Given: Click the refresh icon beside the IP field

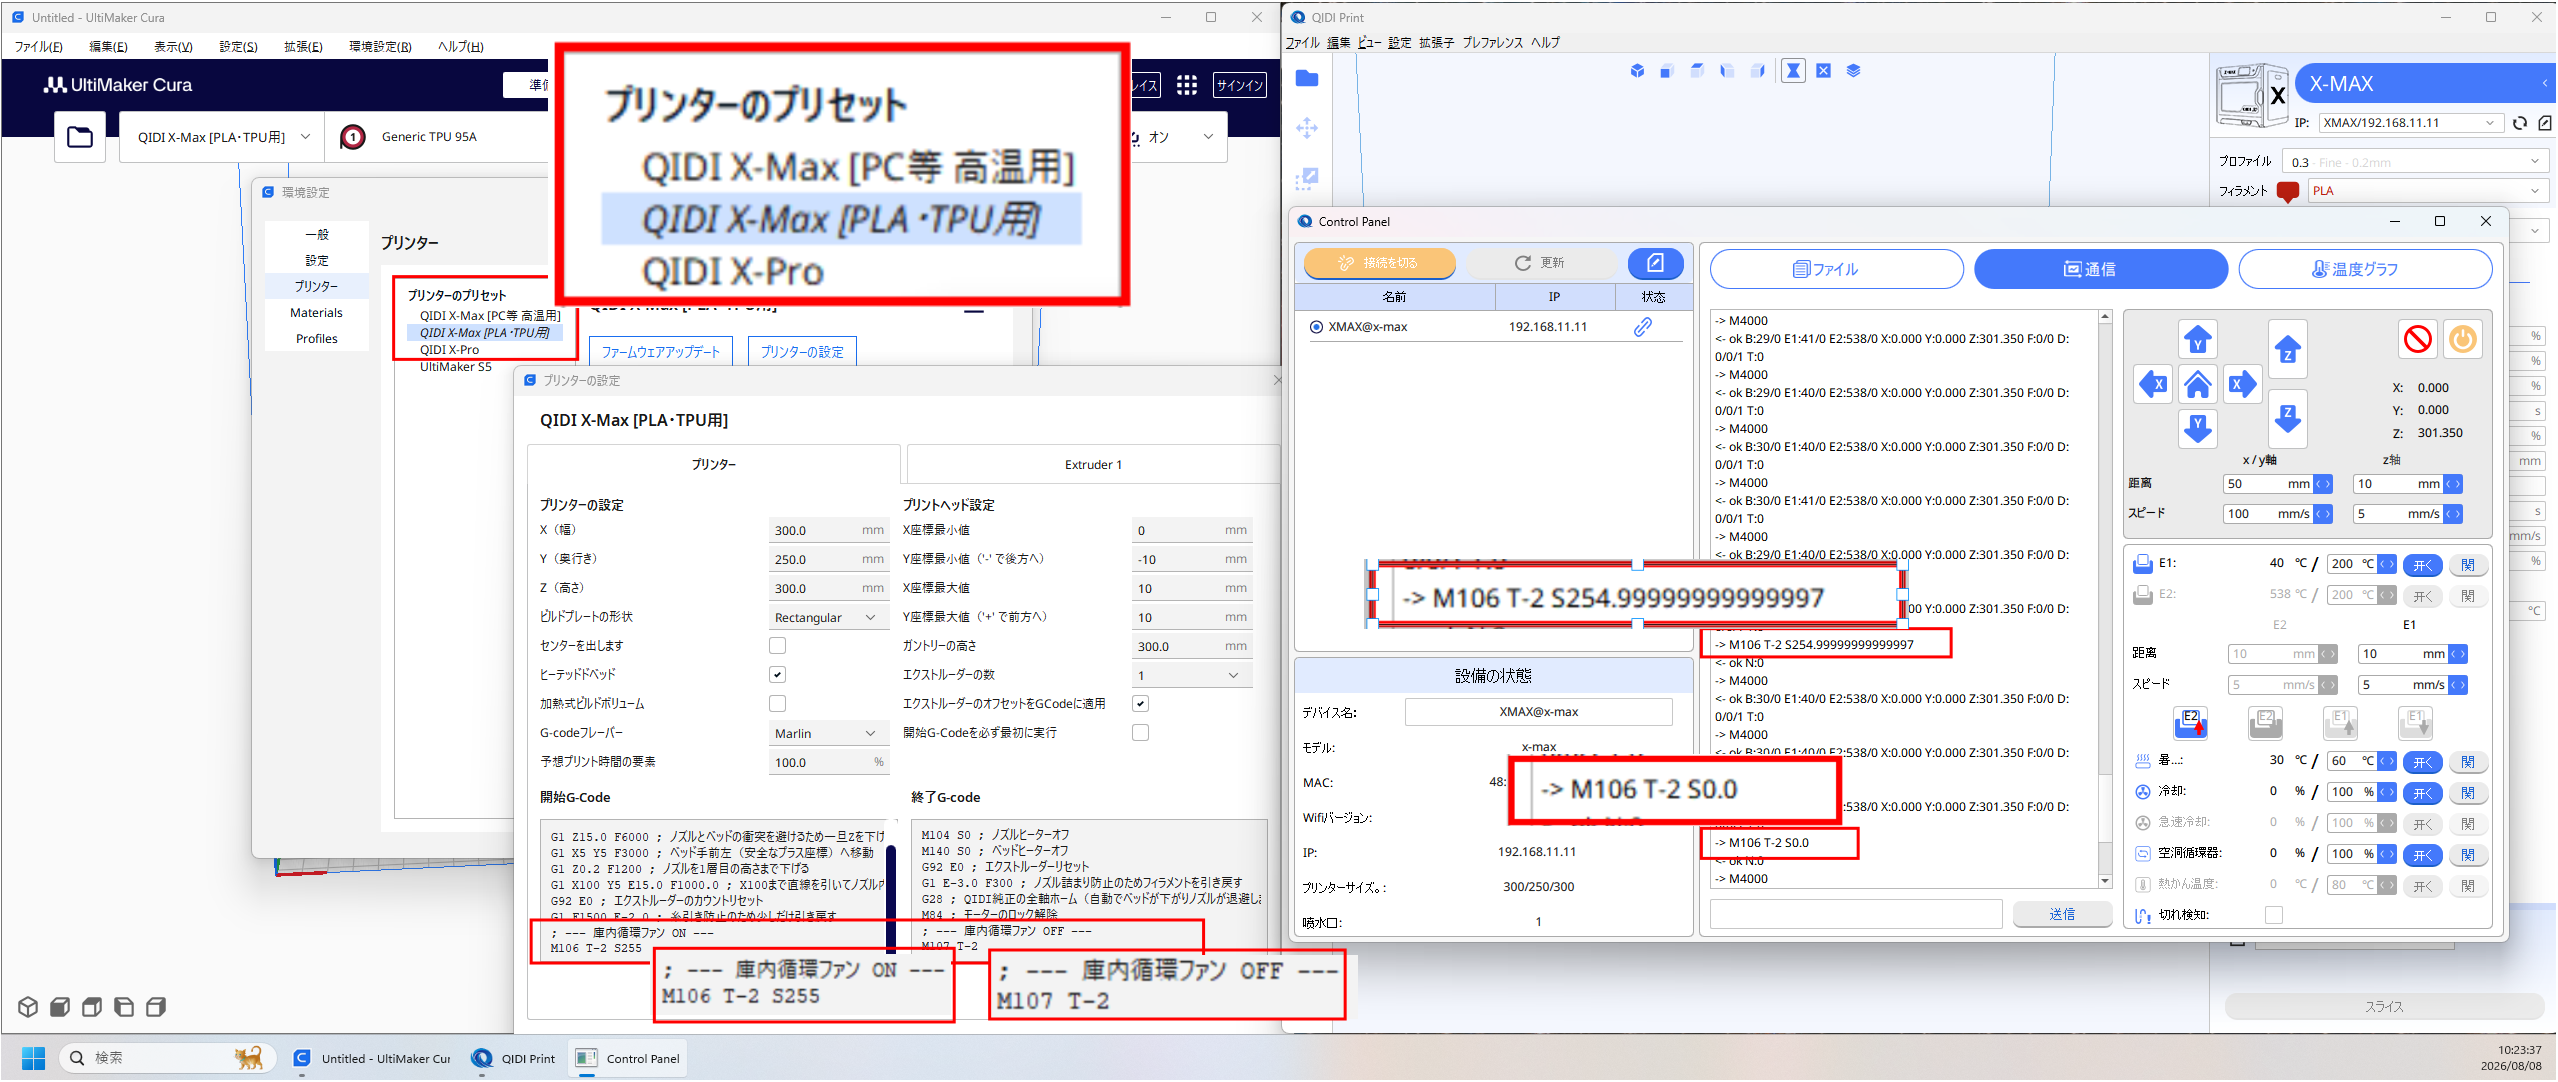Looking at the screenshot, I should pos(2520,123).
